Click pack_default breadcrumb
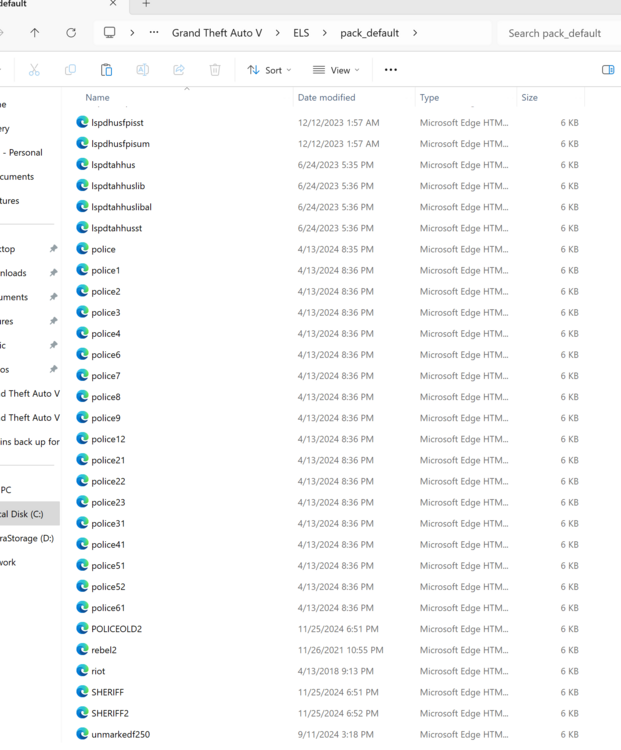The image size is (621, 750). 369,33
